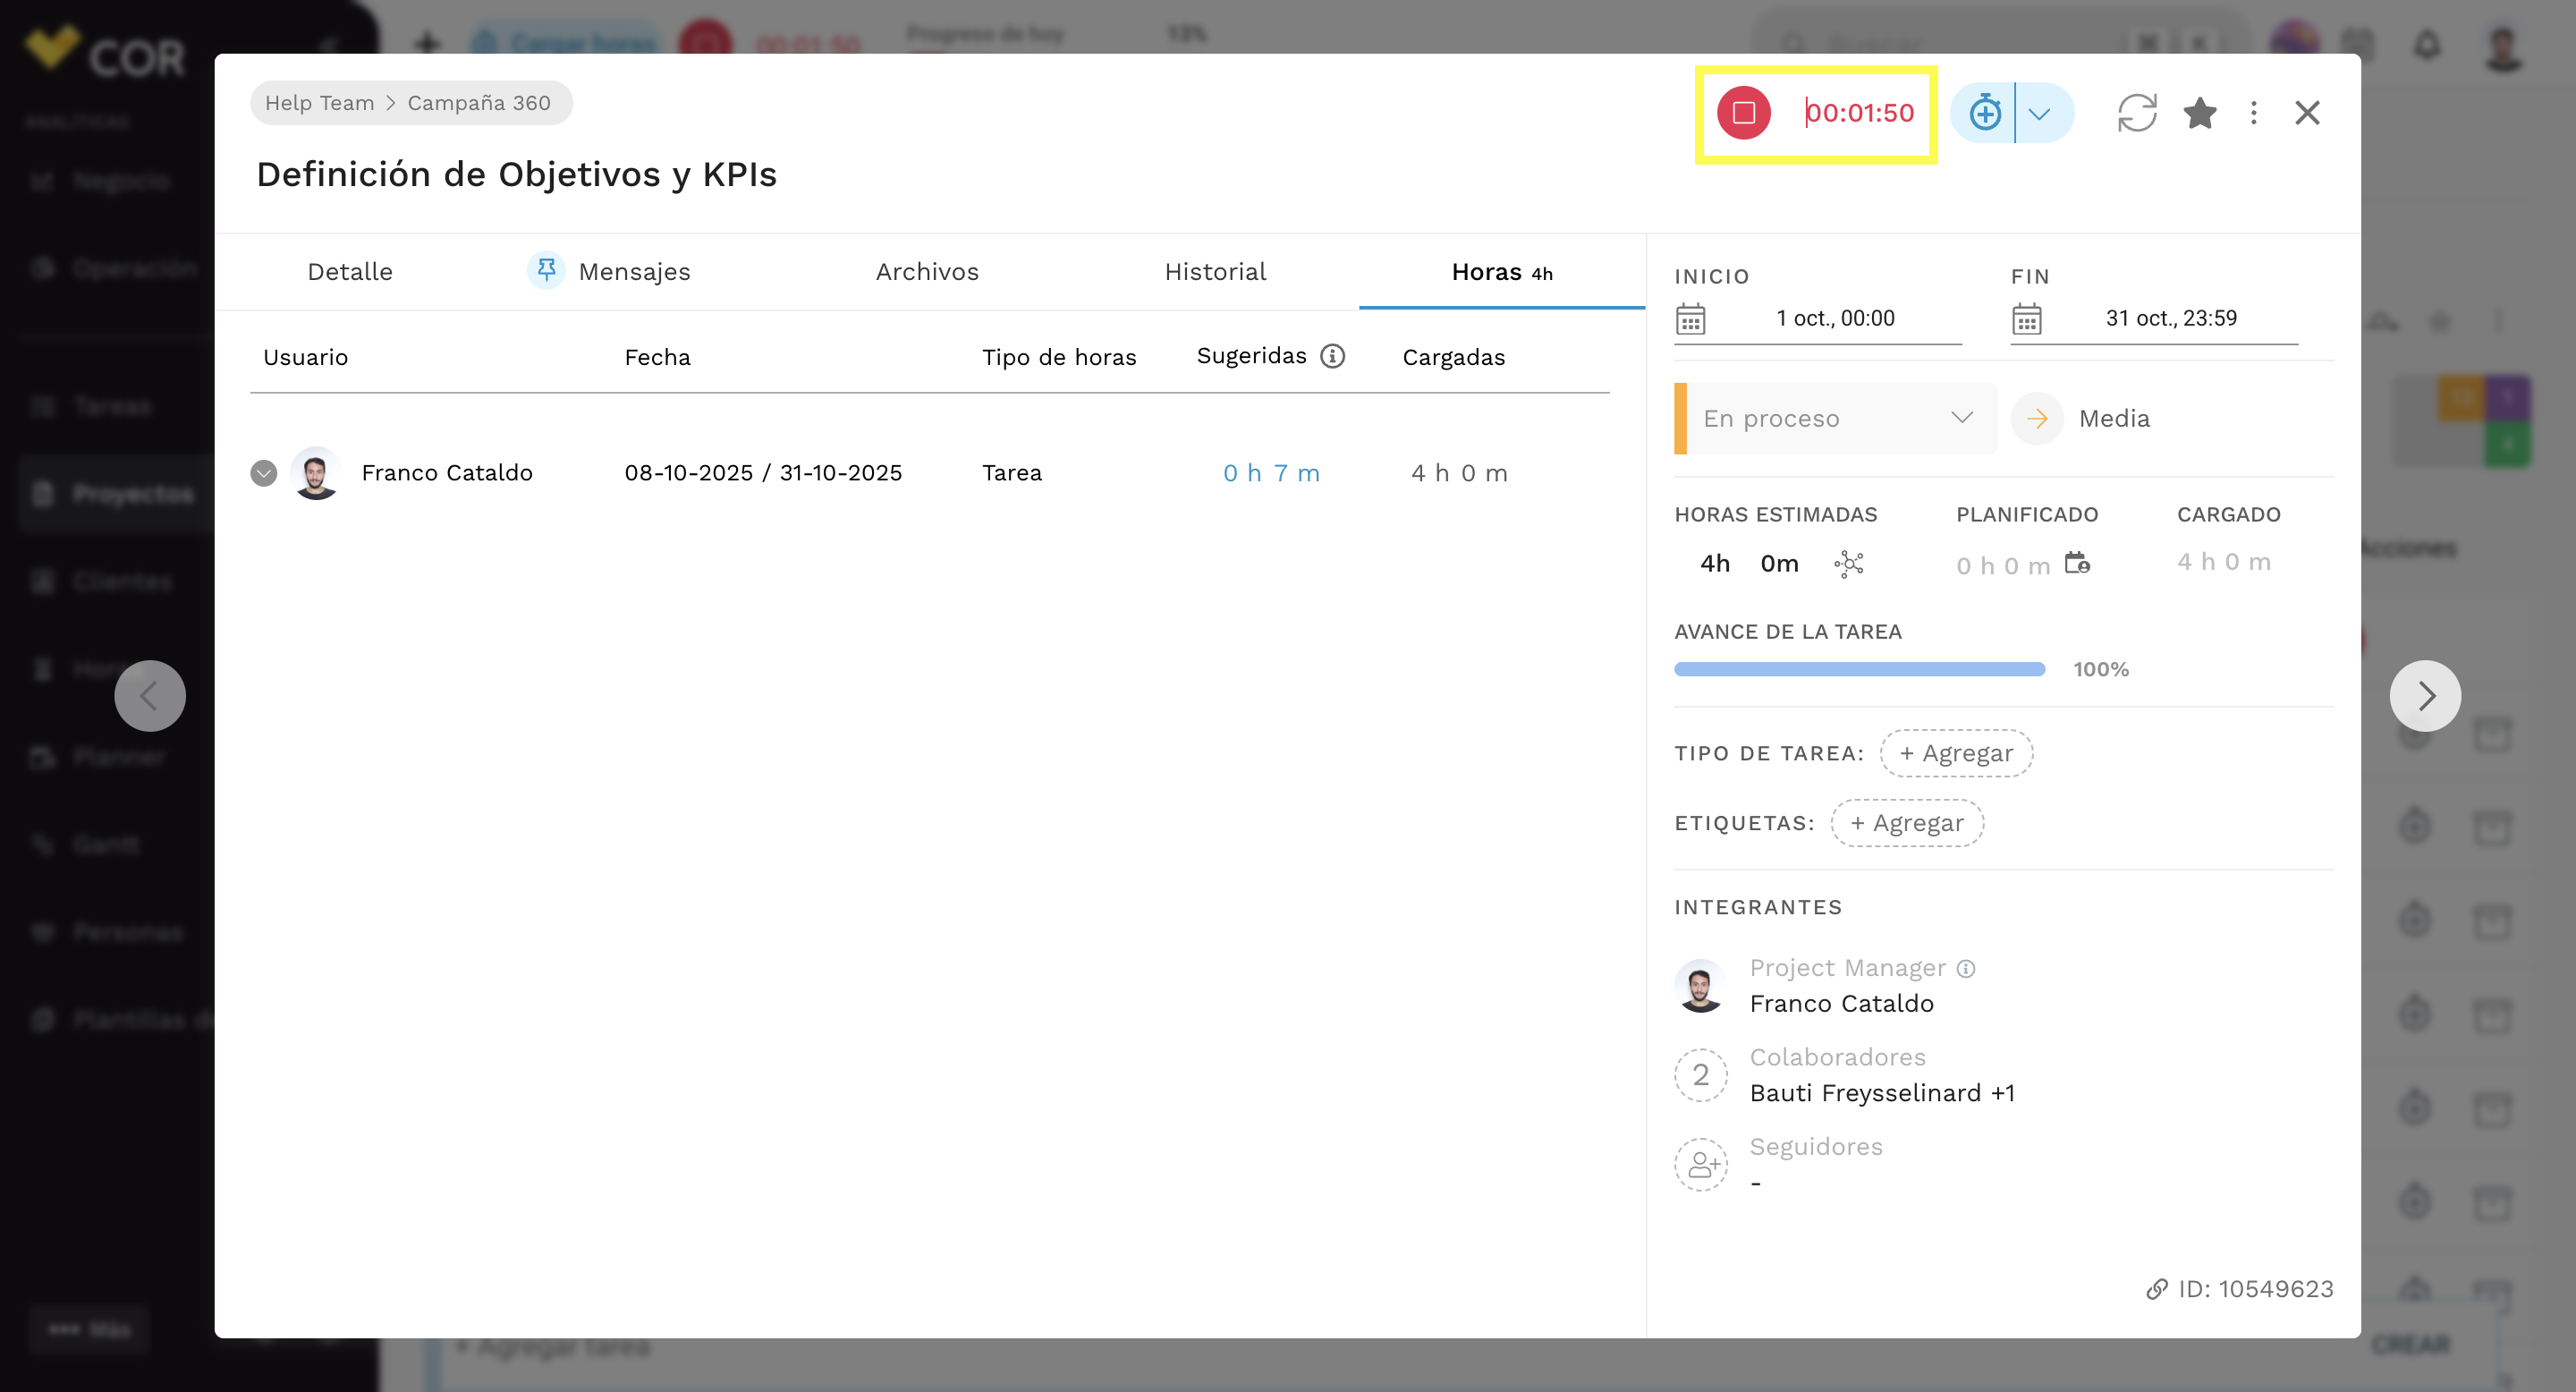Viewport: 2576px width, 1392px height.
Task: Click the Fecha column header
Action: [x=657, y=357]
